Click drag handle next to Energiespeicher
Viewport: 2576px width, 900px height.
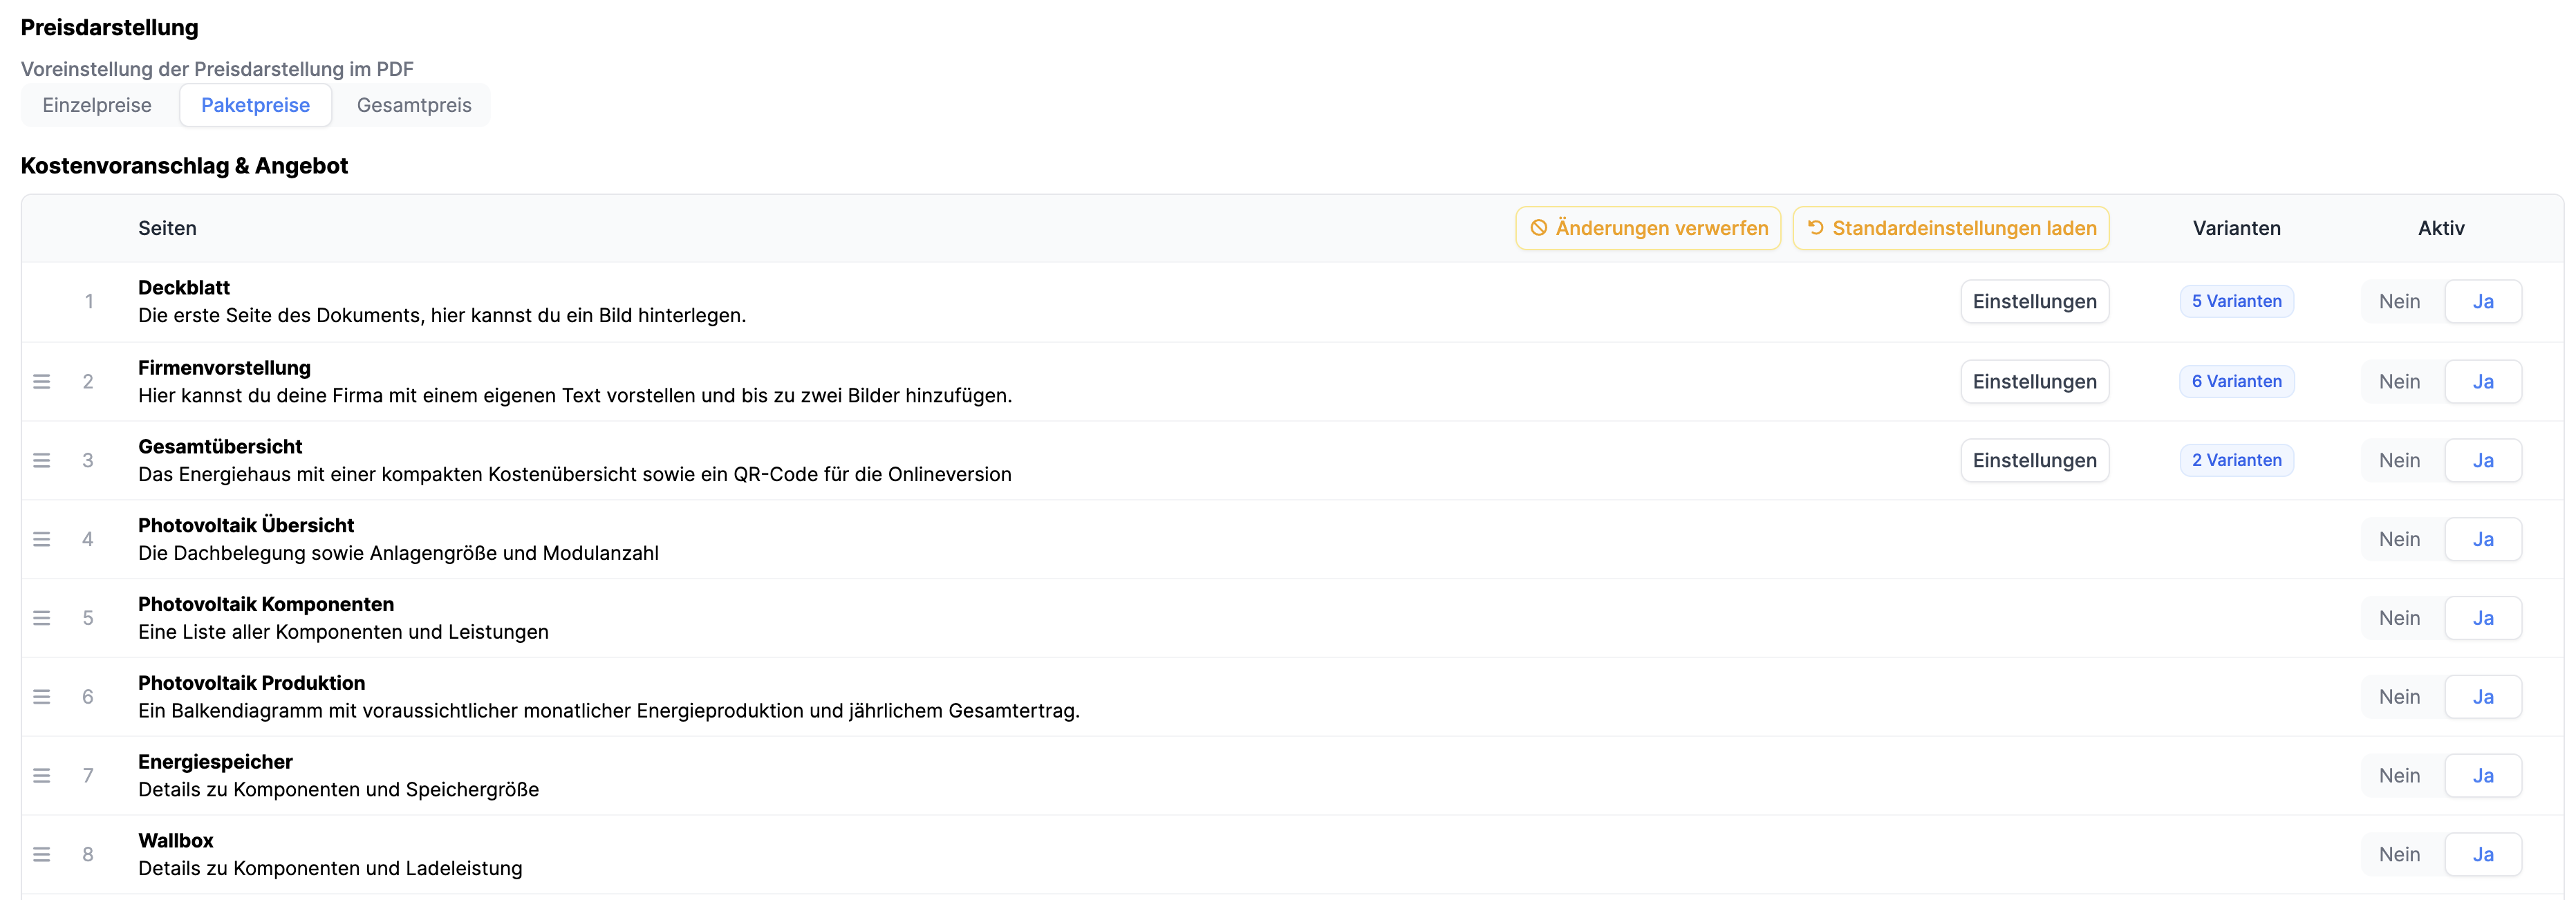(41, 776)
